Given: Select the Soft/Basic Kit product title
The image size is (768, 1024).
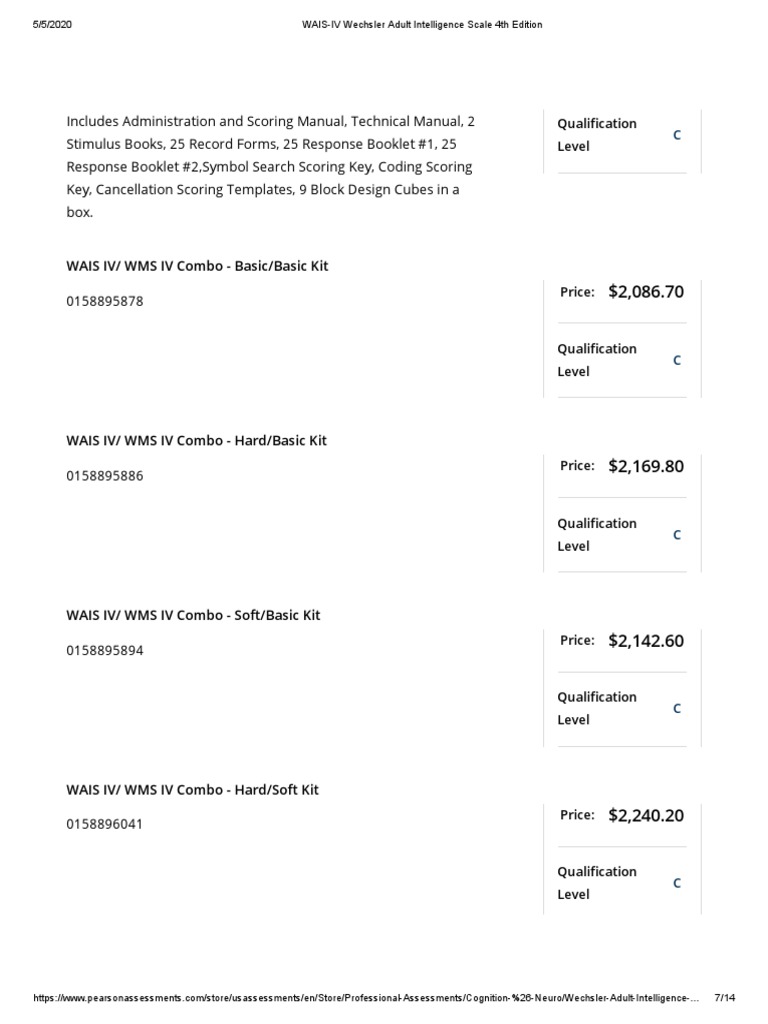Looking at the screenshot, I should click(x=193, y=615).
